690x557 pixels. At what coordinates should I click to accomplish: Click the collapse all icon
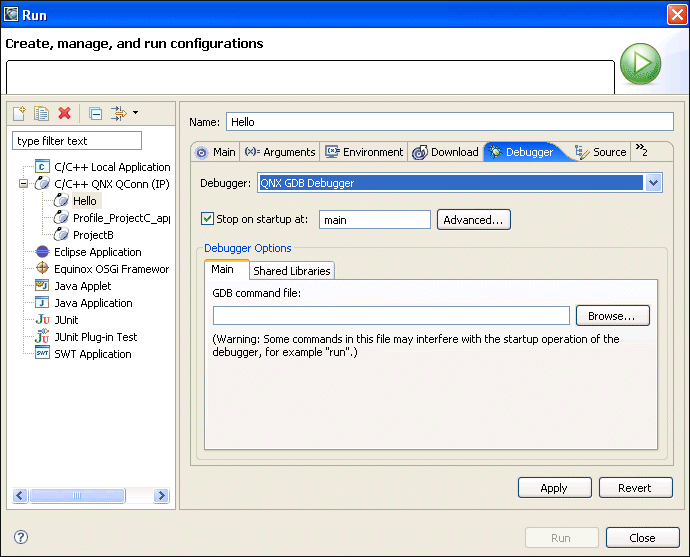pos(95,114)
